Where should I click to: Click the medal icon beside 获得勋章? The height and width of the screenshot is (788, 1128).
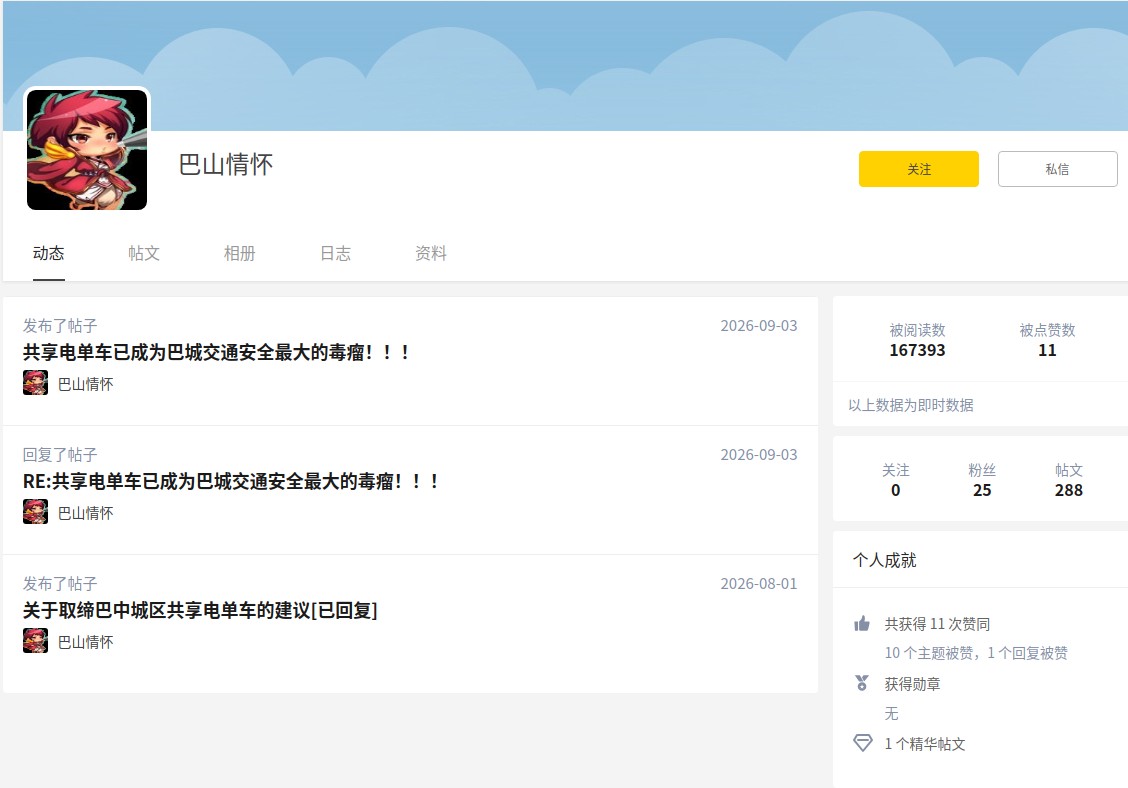tap(862, 683)
